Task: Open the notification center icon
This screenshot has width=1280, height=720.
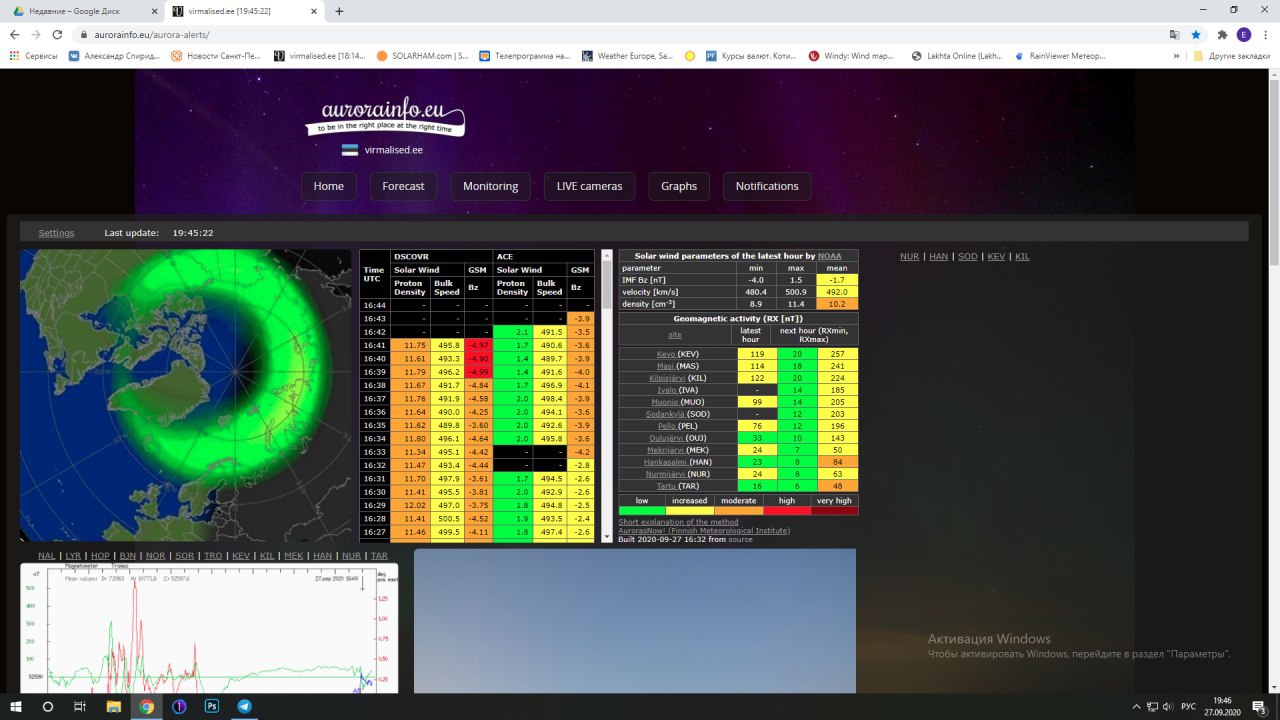Action: 1259,706
